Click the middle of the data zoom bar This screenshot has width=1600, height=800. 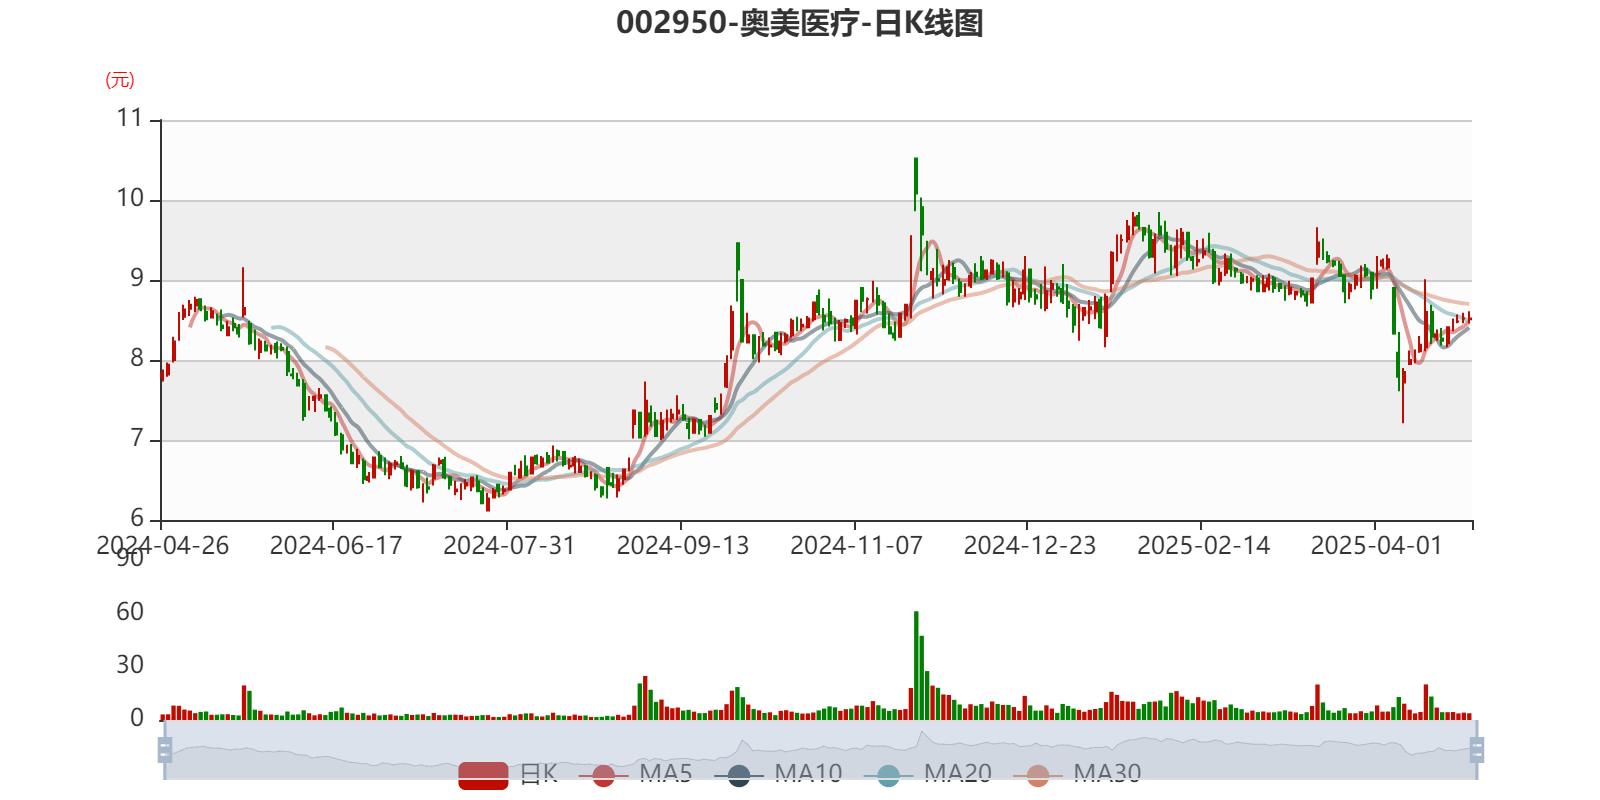tap(820, 749)
